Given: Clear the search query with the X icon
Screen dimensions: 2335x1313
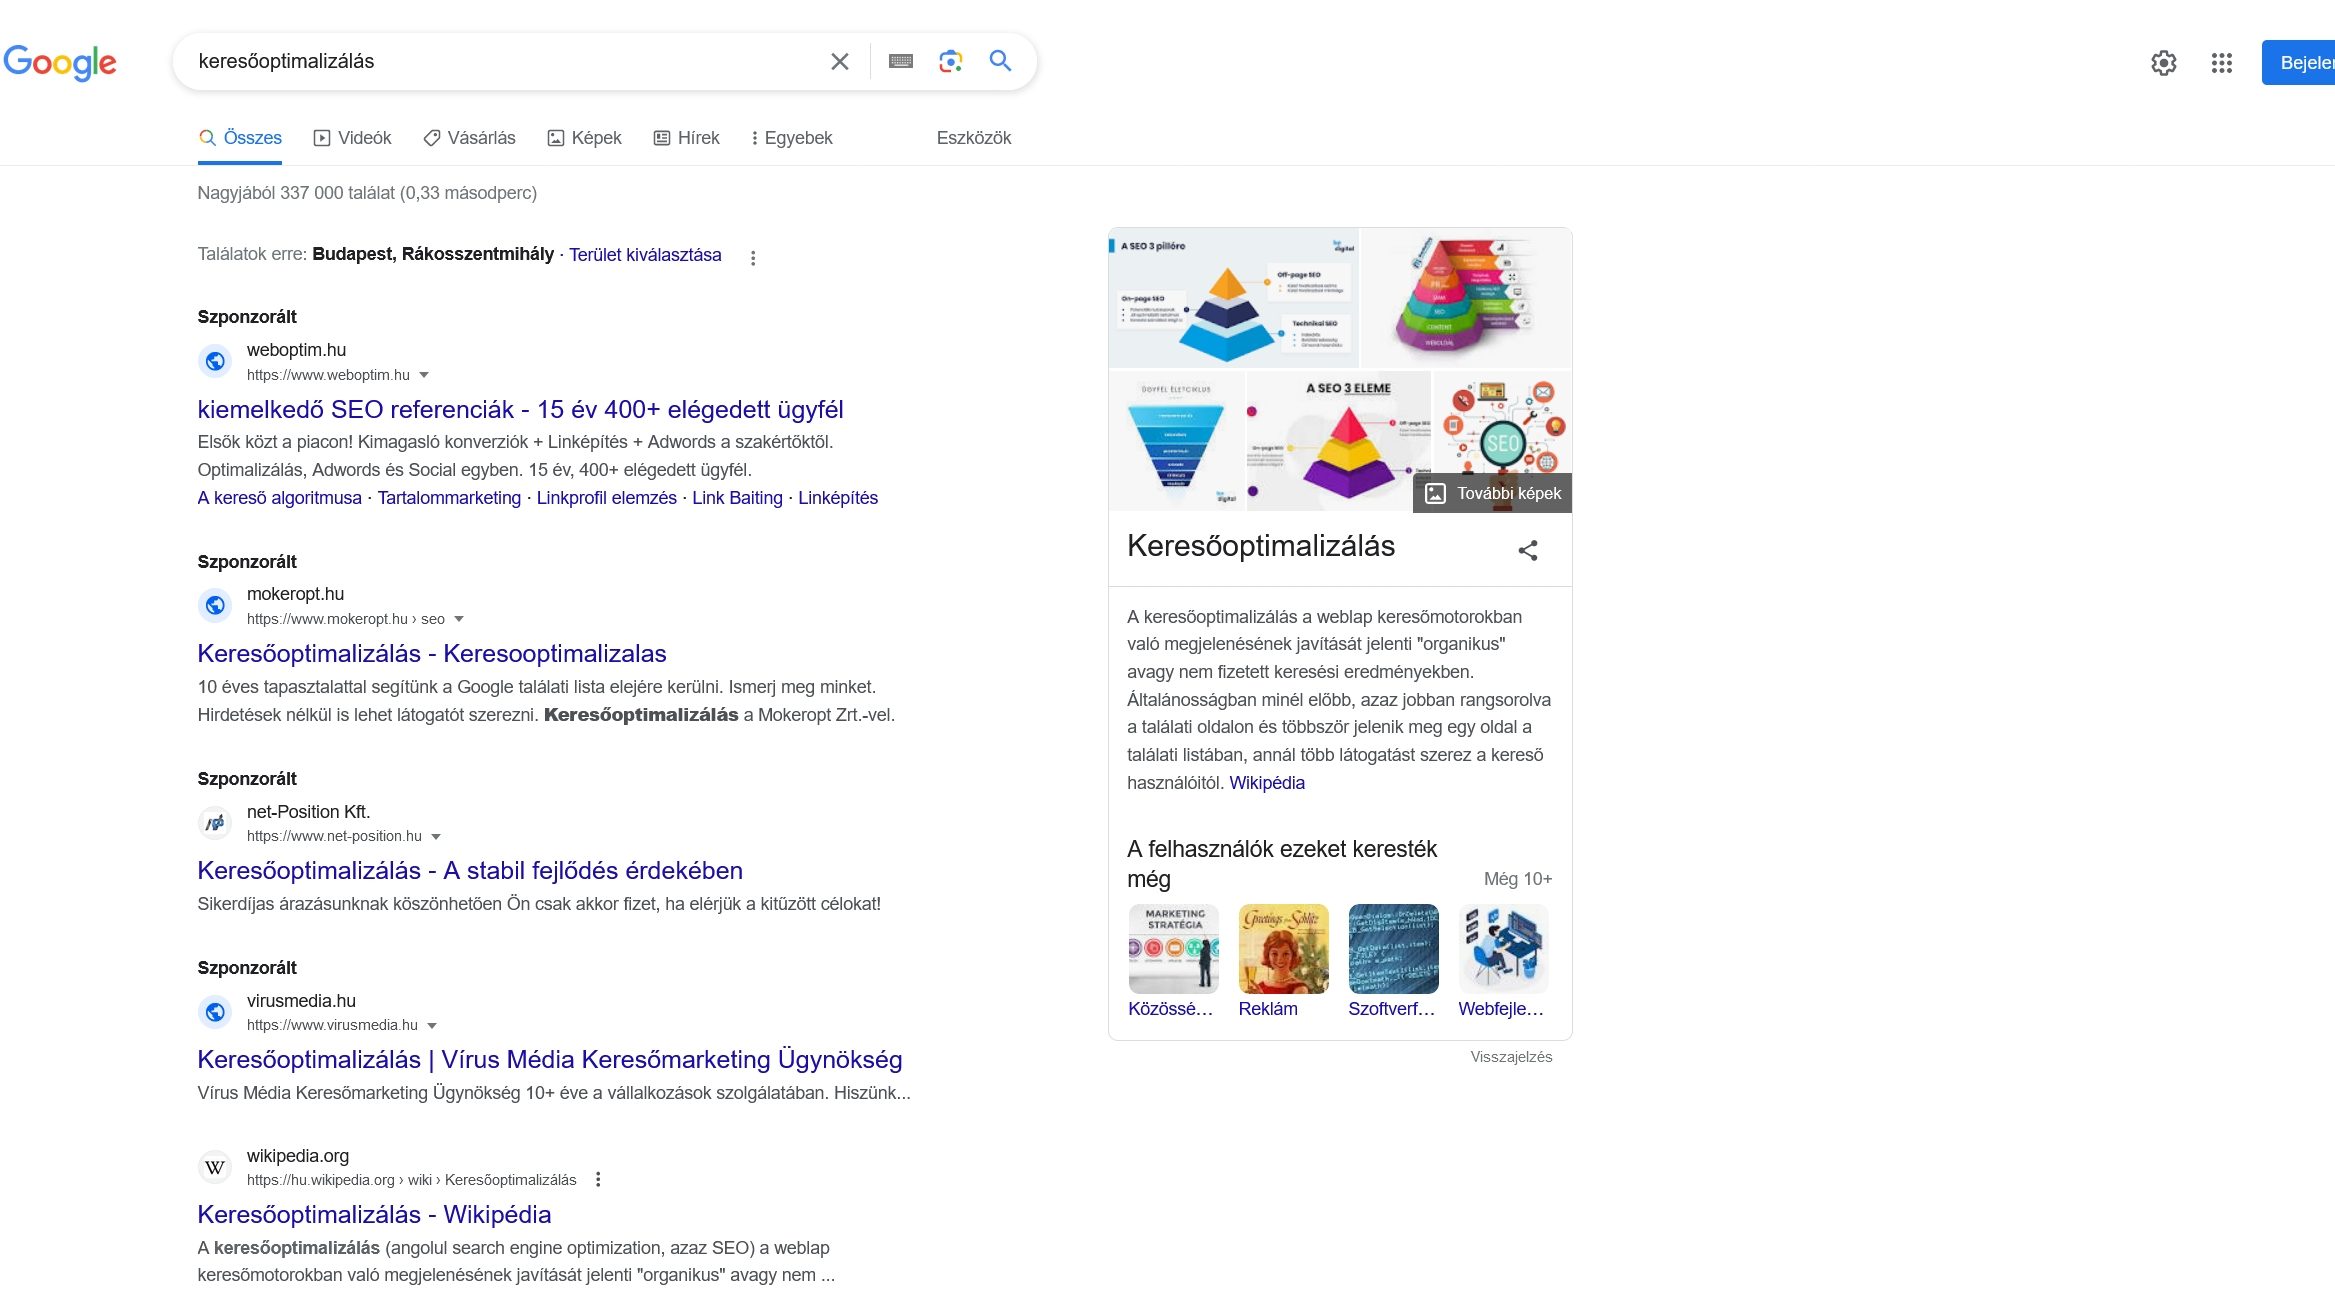Looking at the screenshot, I should [840, 62].
